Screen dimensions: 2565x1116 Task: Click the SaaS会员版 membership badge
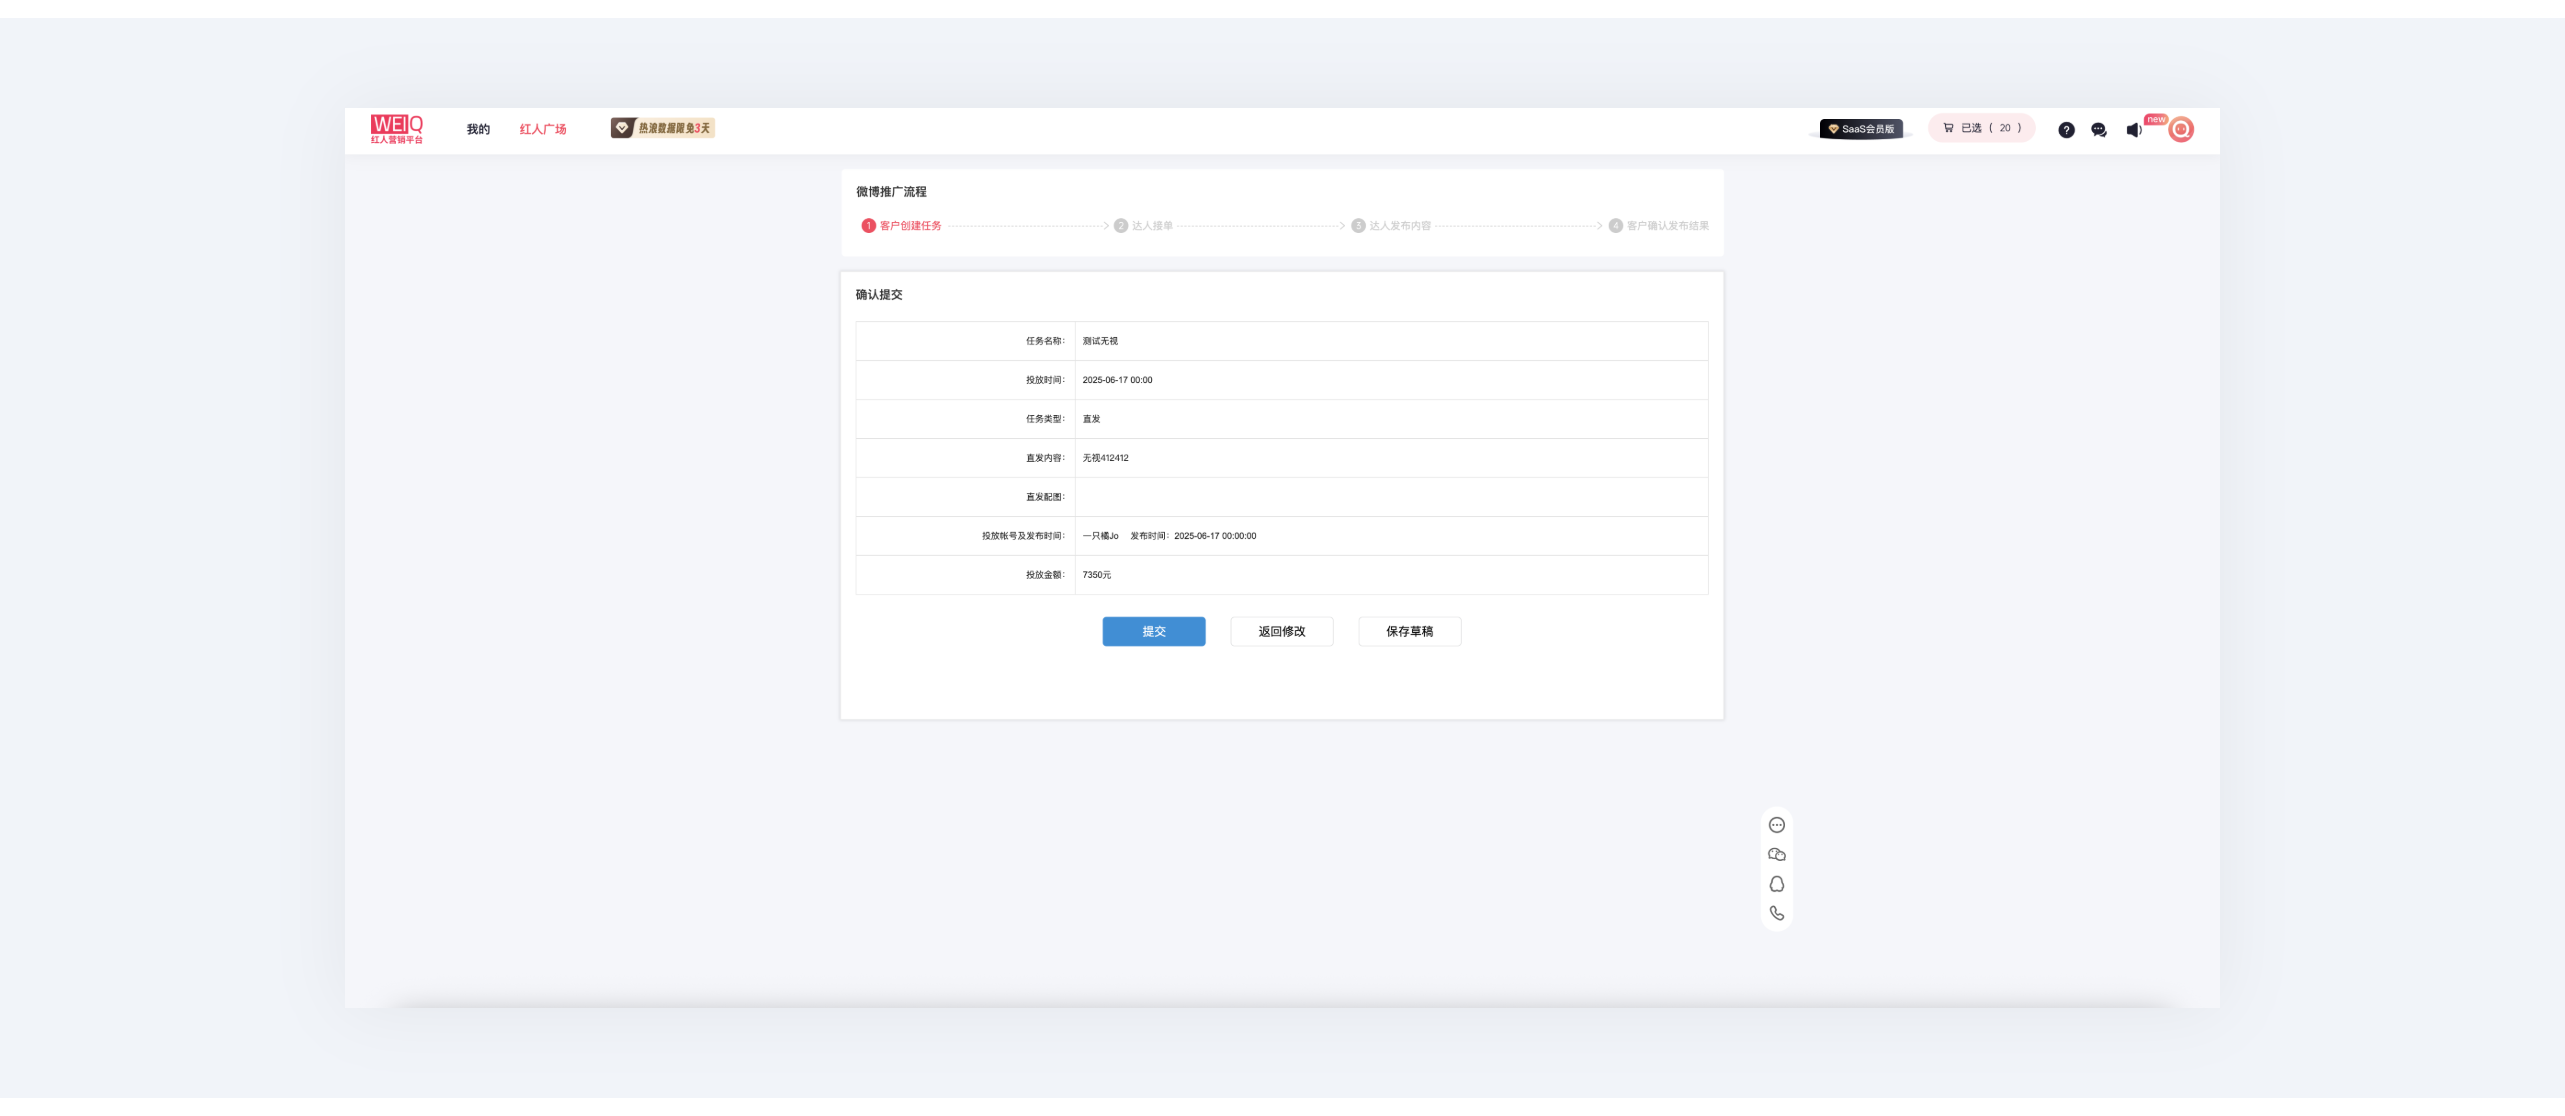click(x=1861, y=129)
